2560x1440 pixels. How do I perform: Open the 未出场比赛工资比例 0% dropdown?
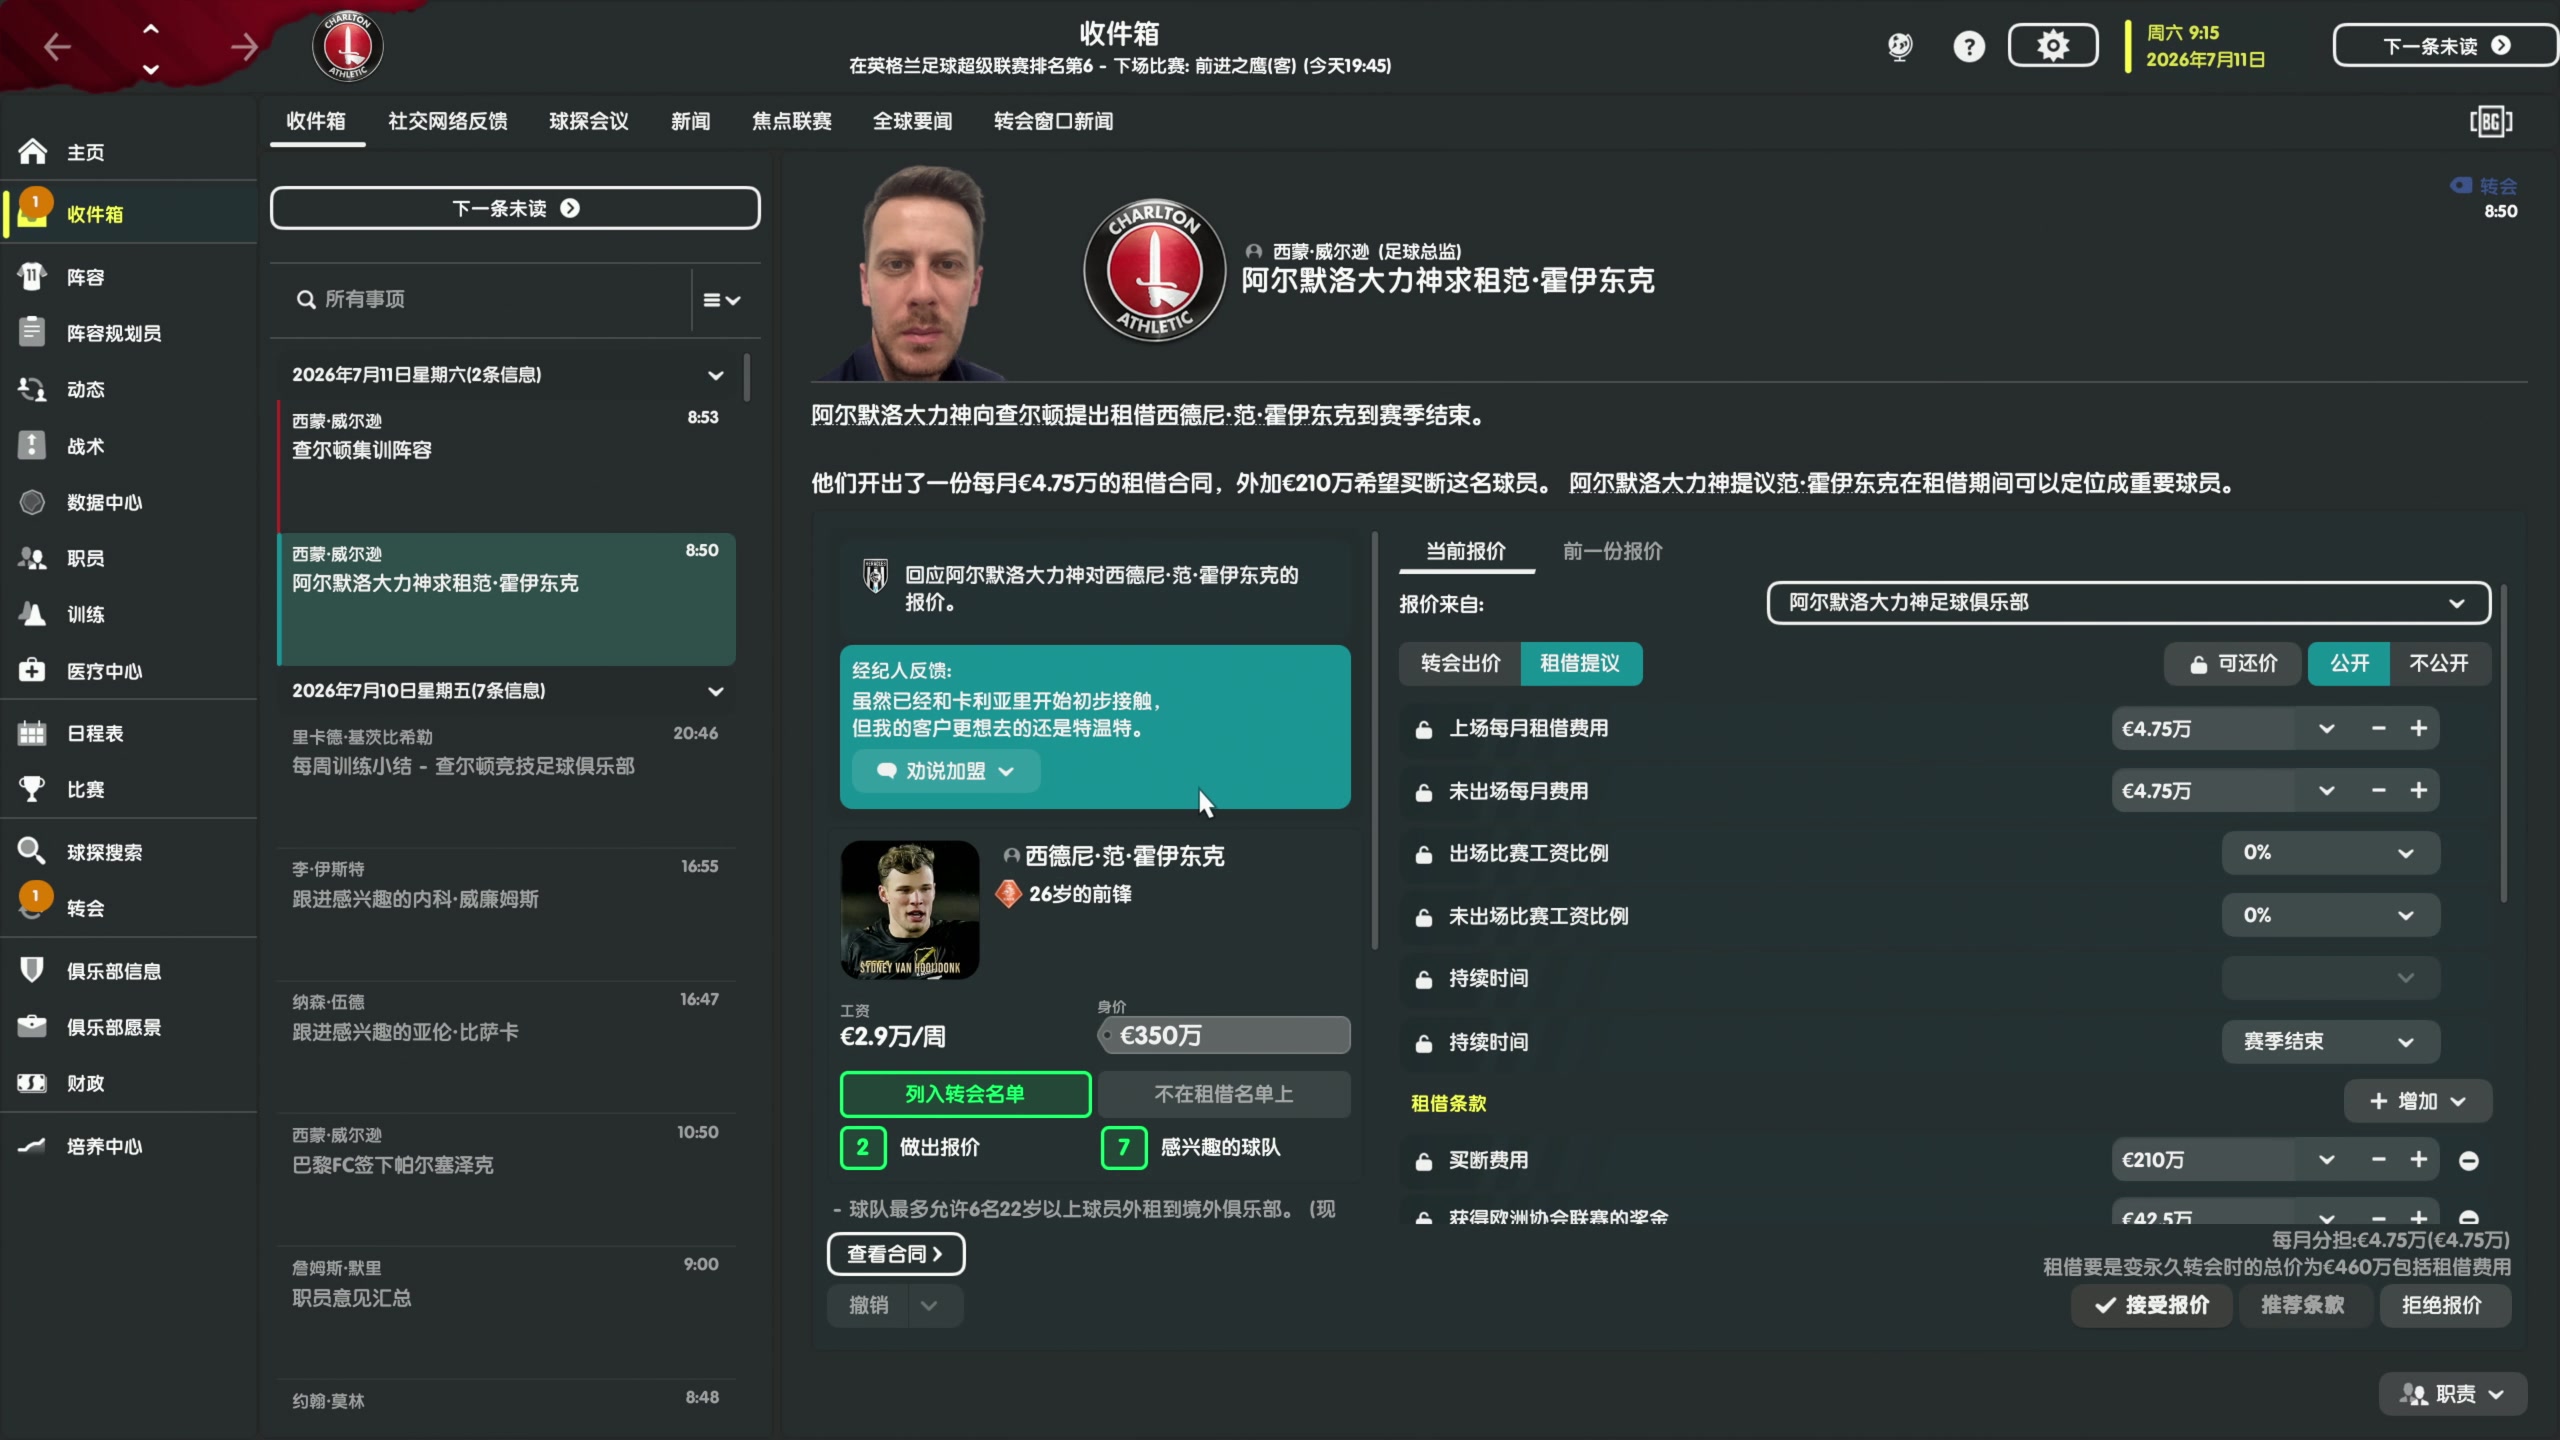click(x=2330, y=916)
